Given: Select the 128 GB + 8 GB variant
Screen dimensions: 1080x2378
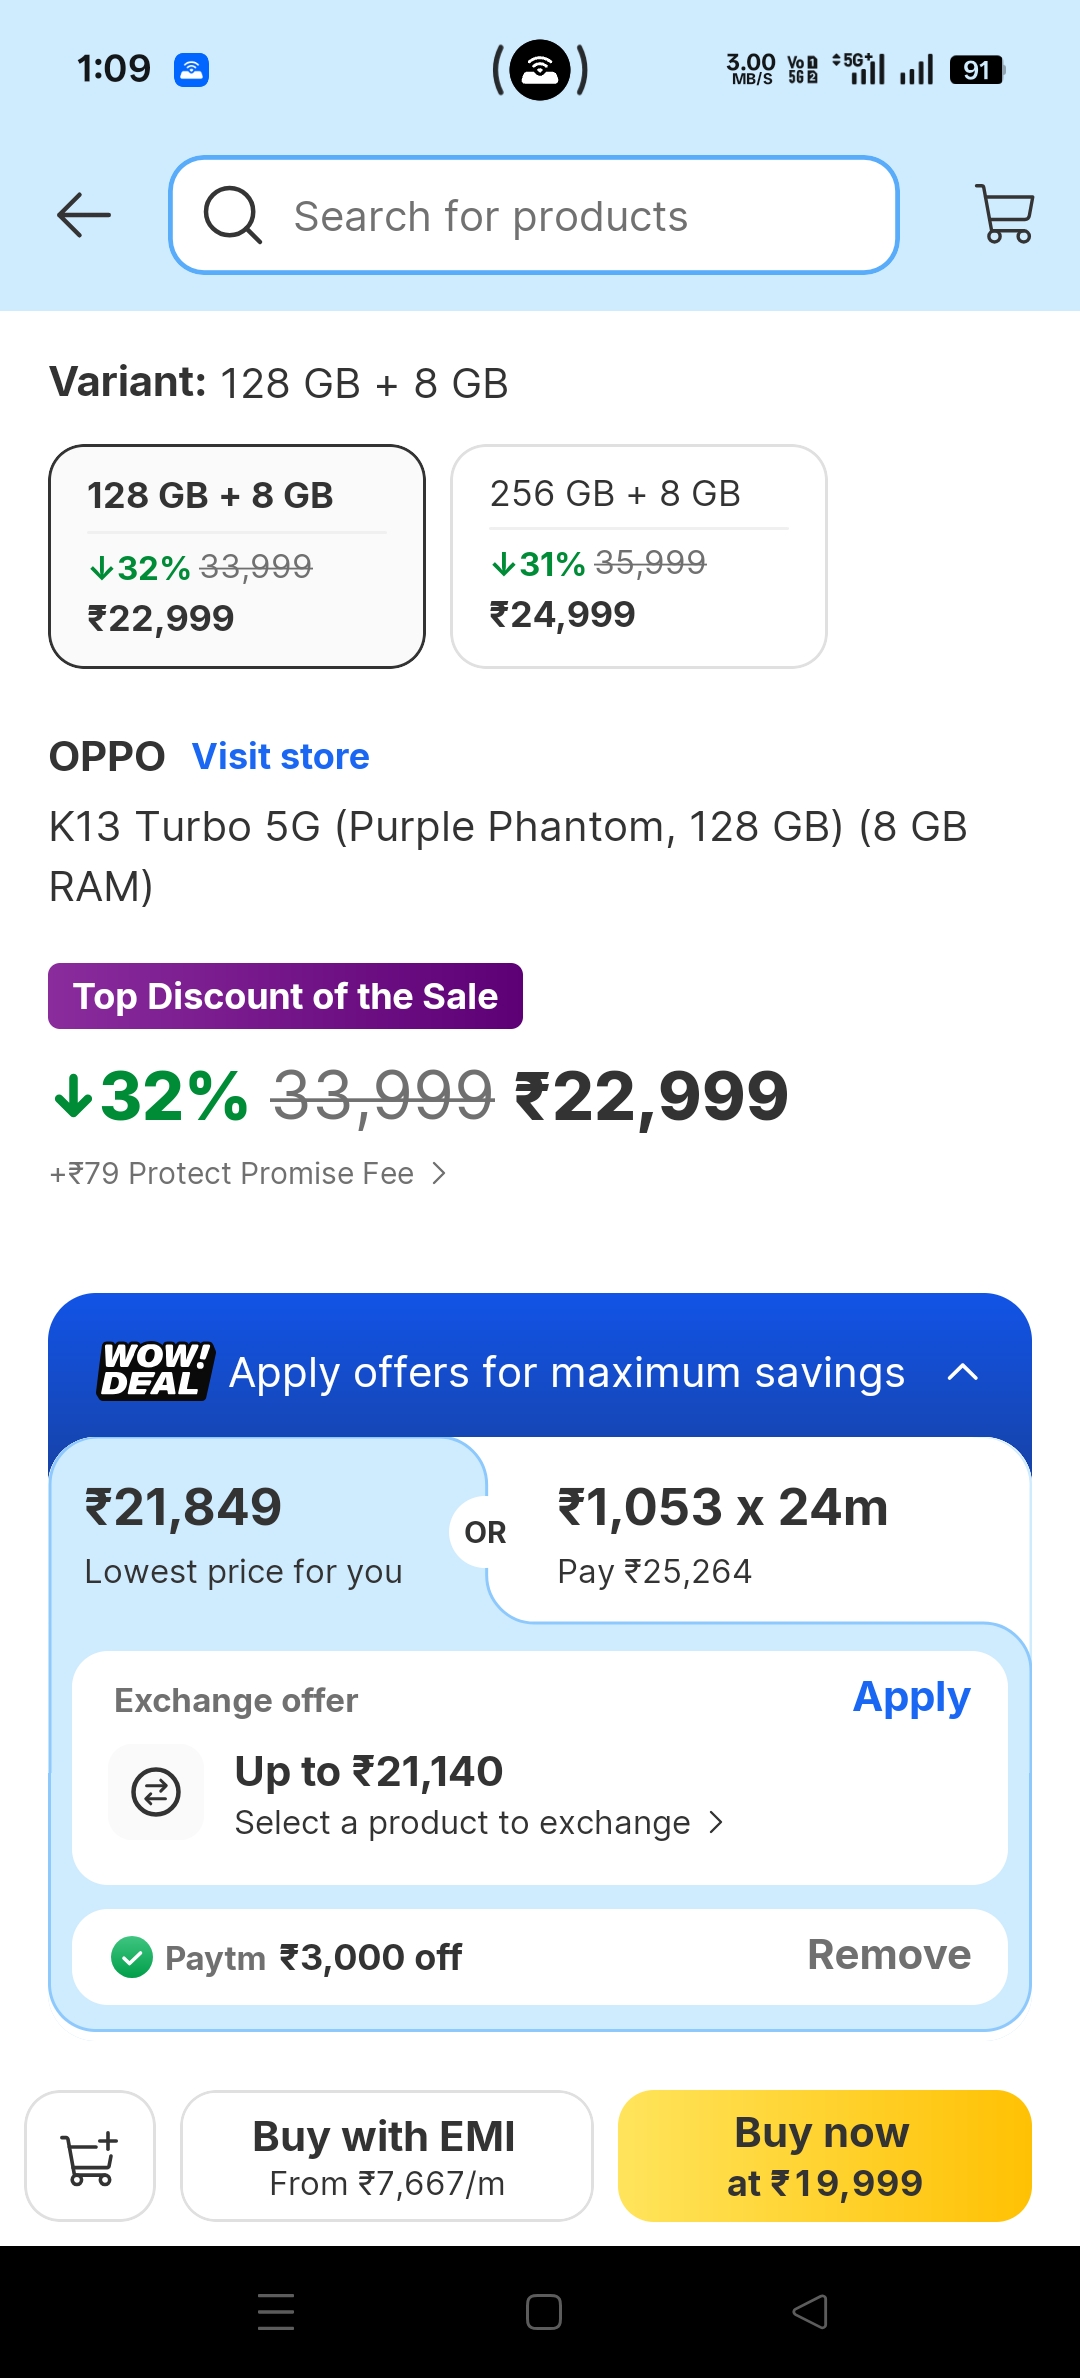Looking at the screenshot, I should [x=237, y=556].
